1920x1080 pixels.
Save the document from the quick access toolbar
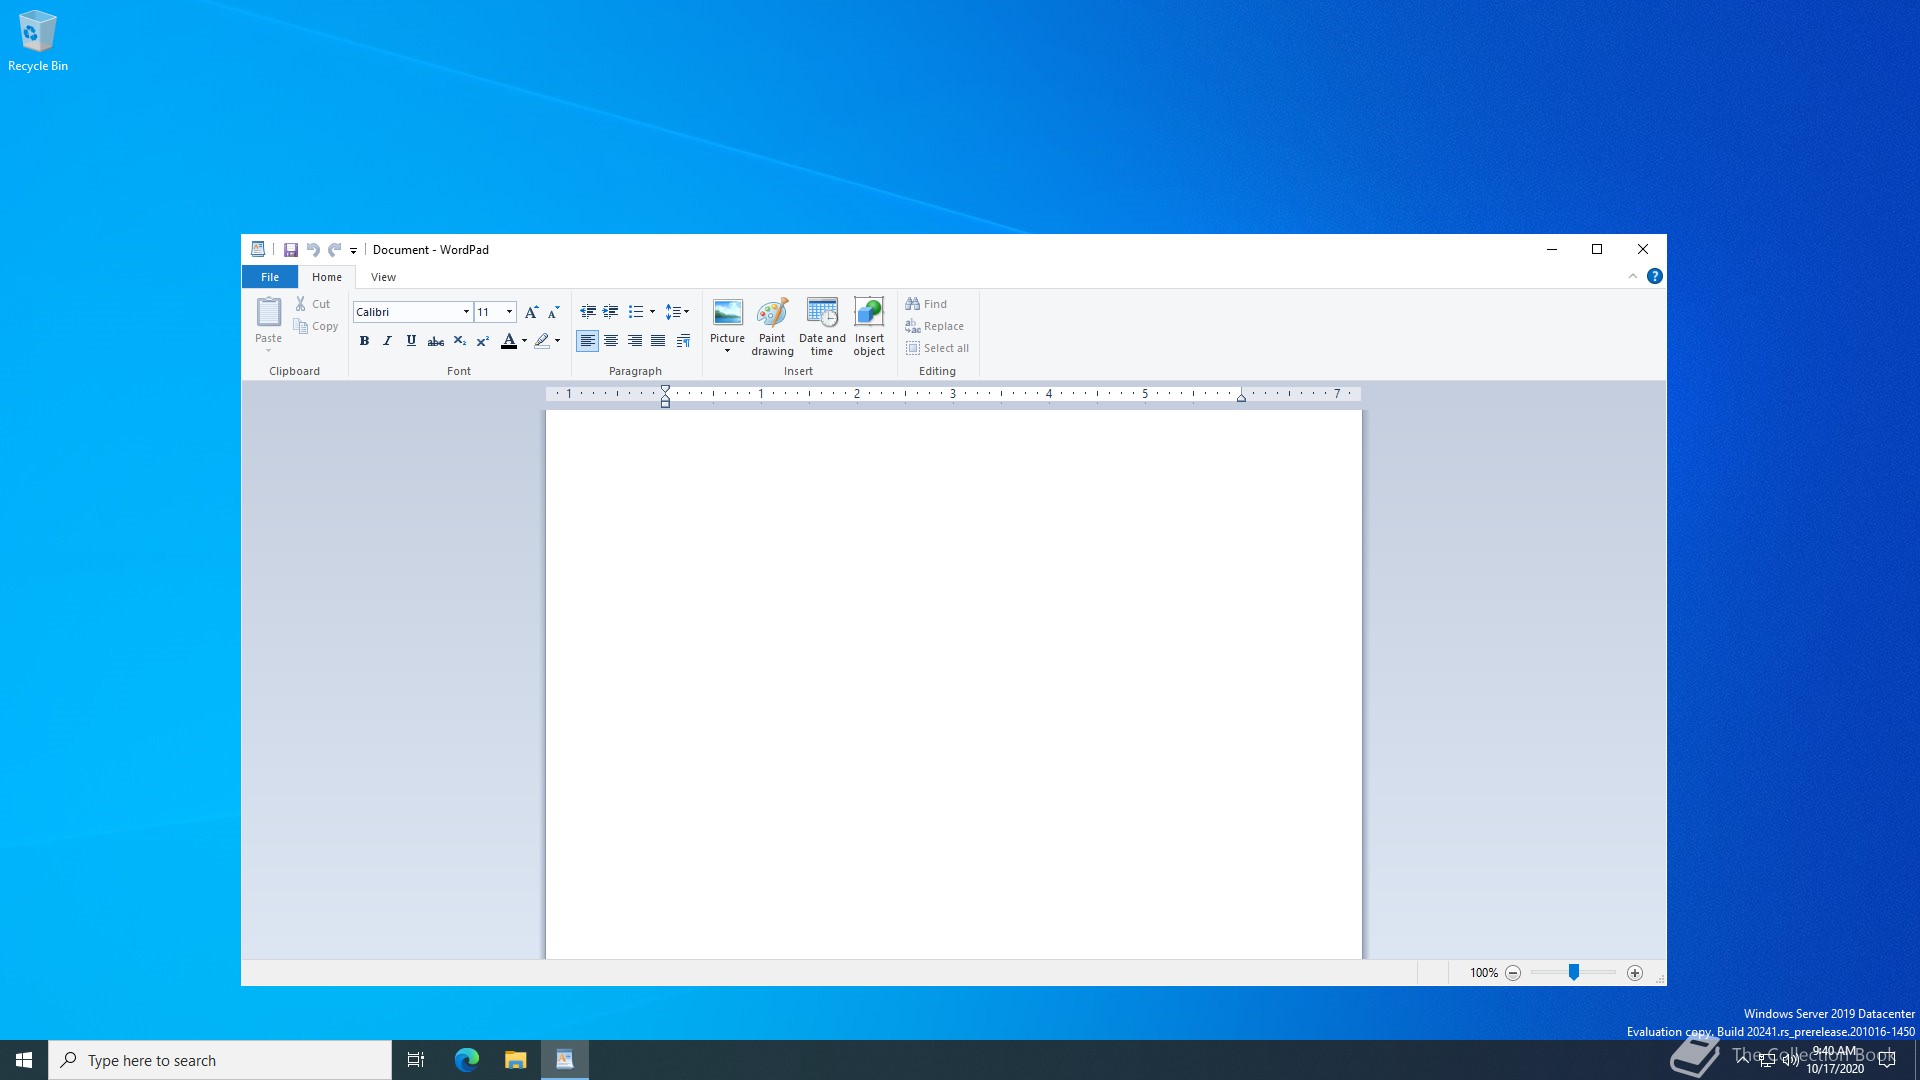290,250
